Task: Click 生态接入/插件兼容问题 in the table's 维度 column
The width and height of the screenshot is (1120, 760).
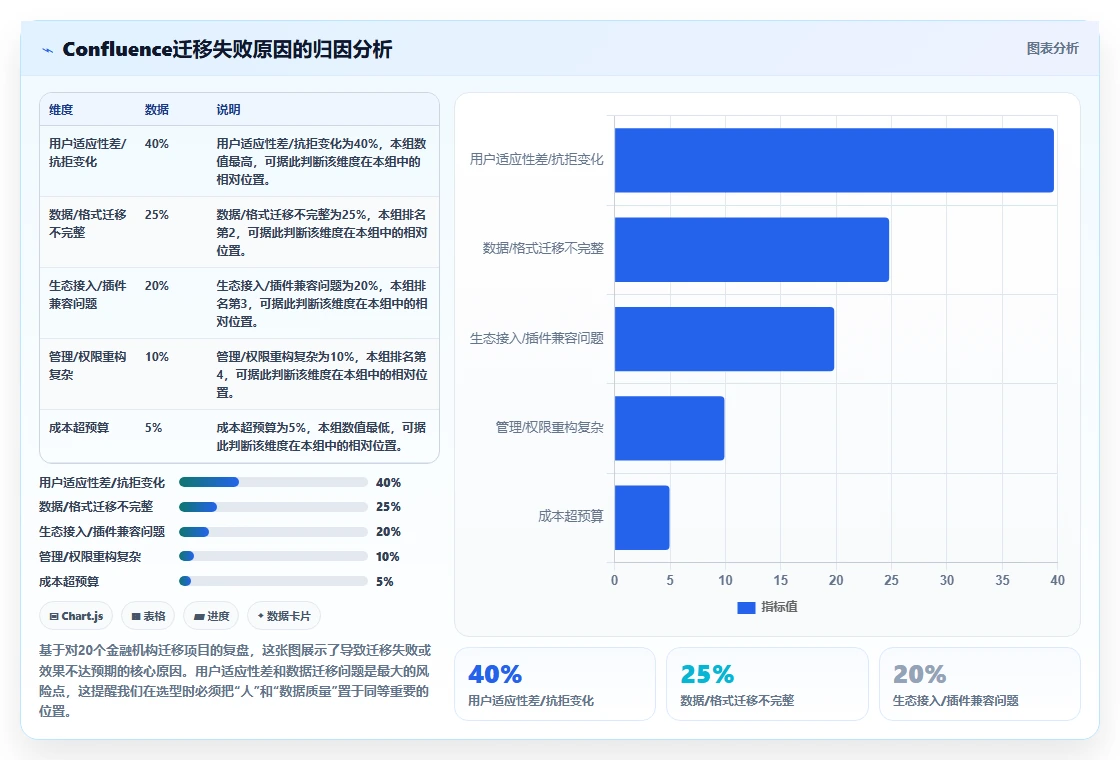Action: 87,294
